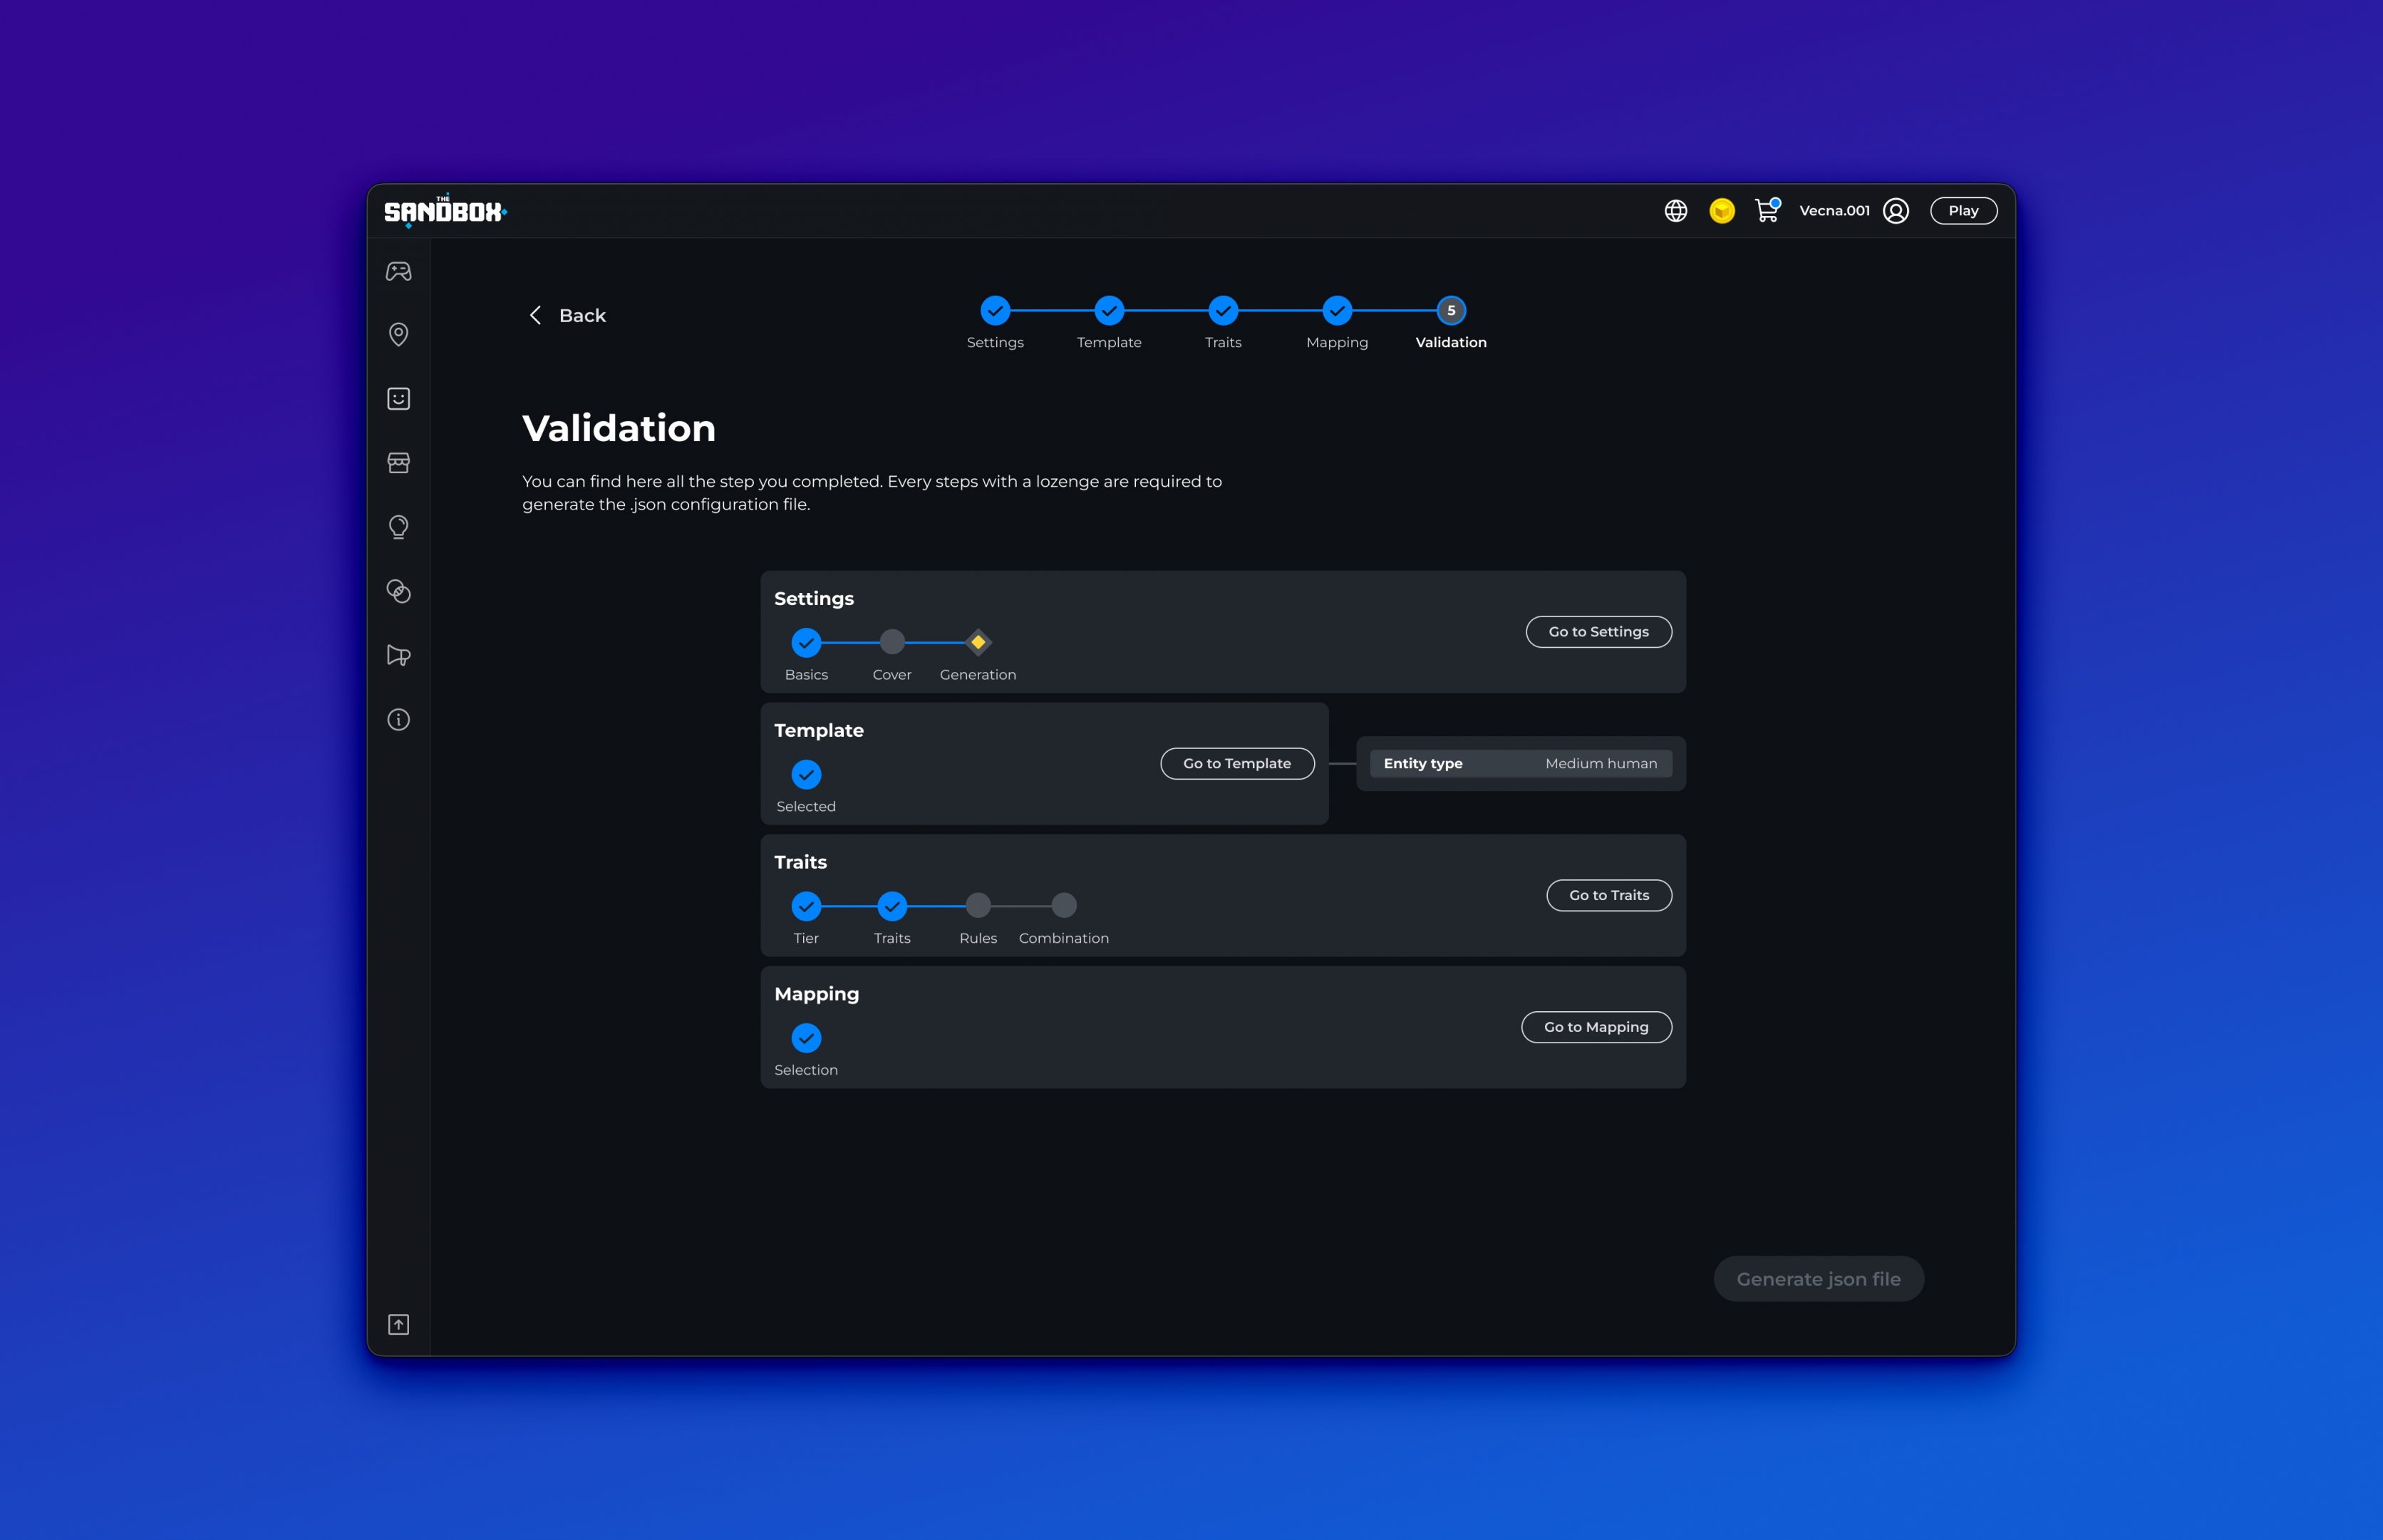
Task: Click the Go to Template button
Action: (x=1237, y=763)
